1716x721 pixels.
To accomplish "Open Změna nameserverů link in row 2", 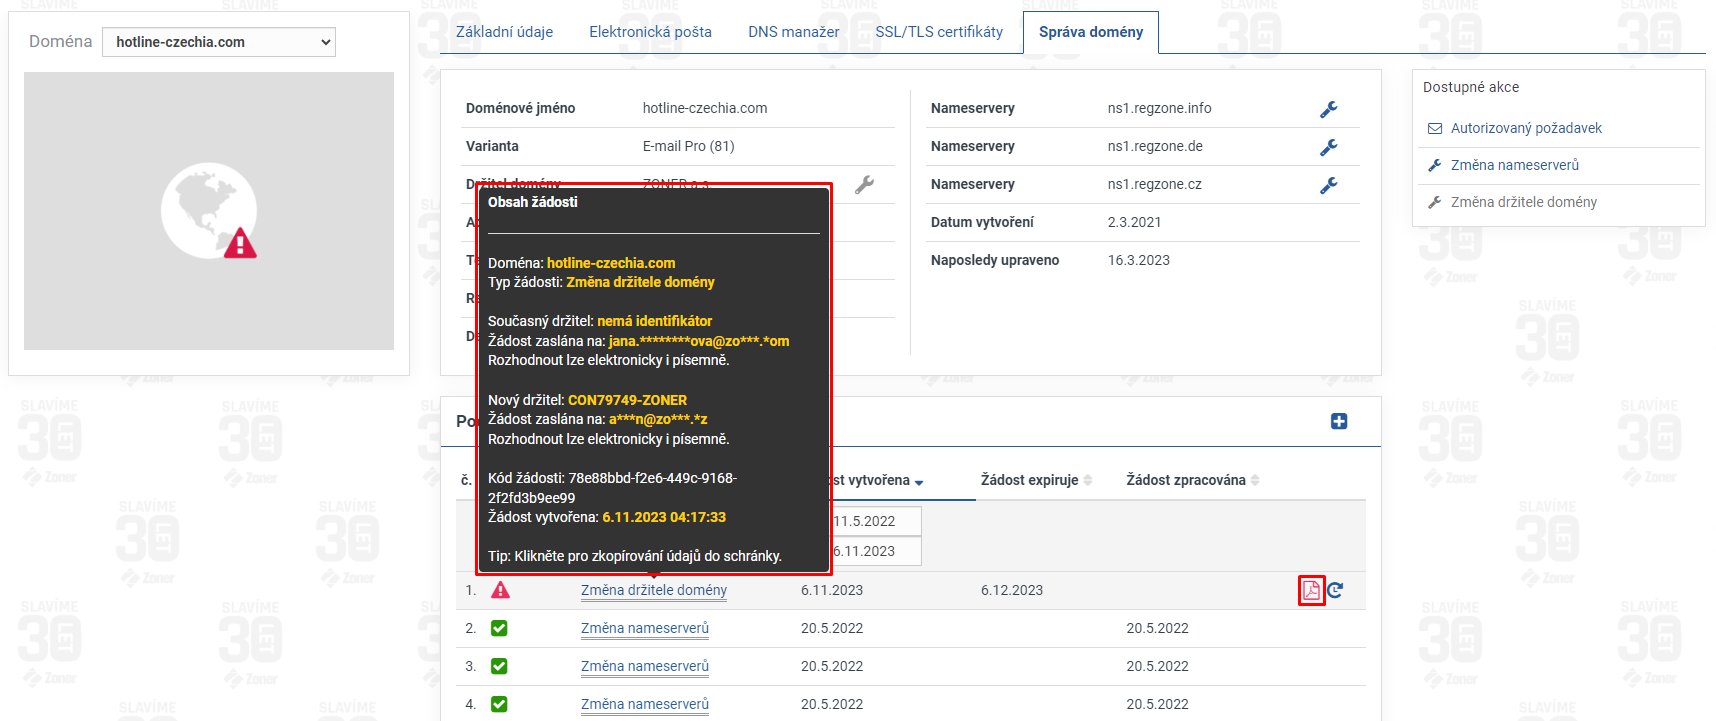I will click(645, 628).
